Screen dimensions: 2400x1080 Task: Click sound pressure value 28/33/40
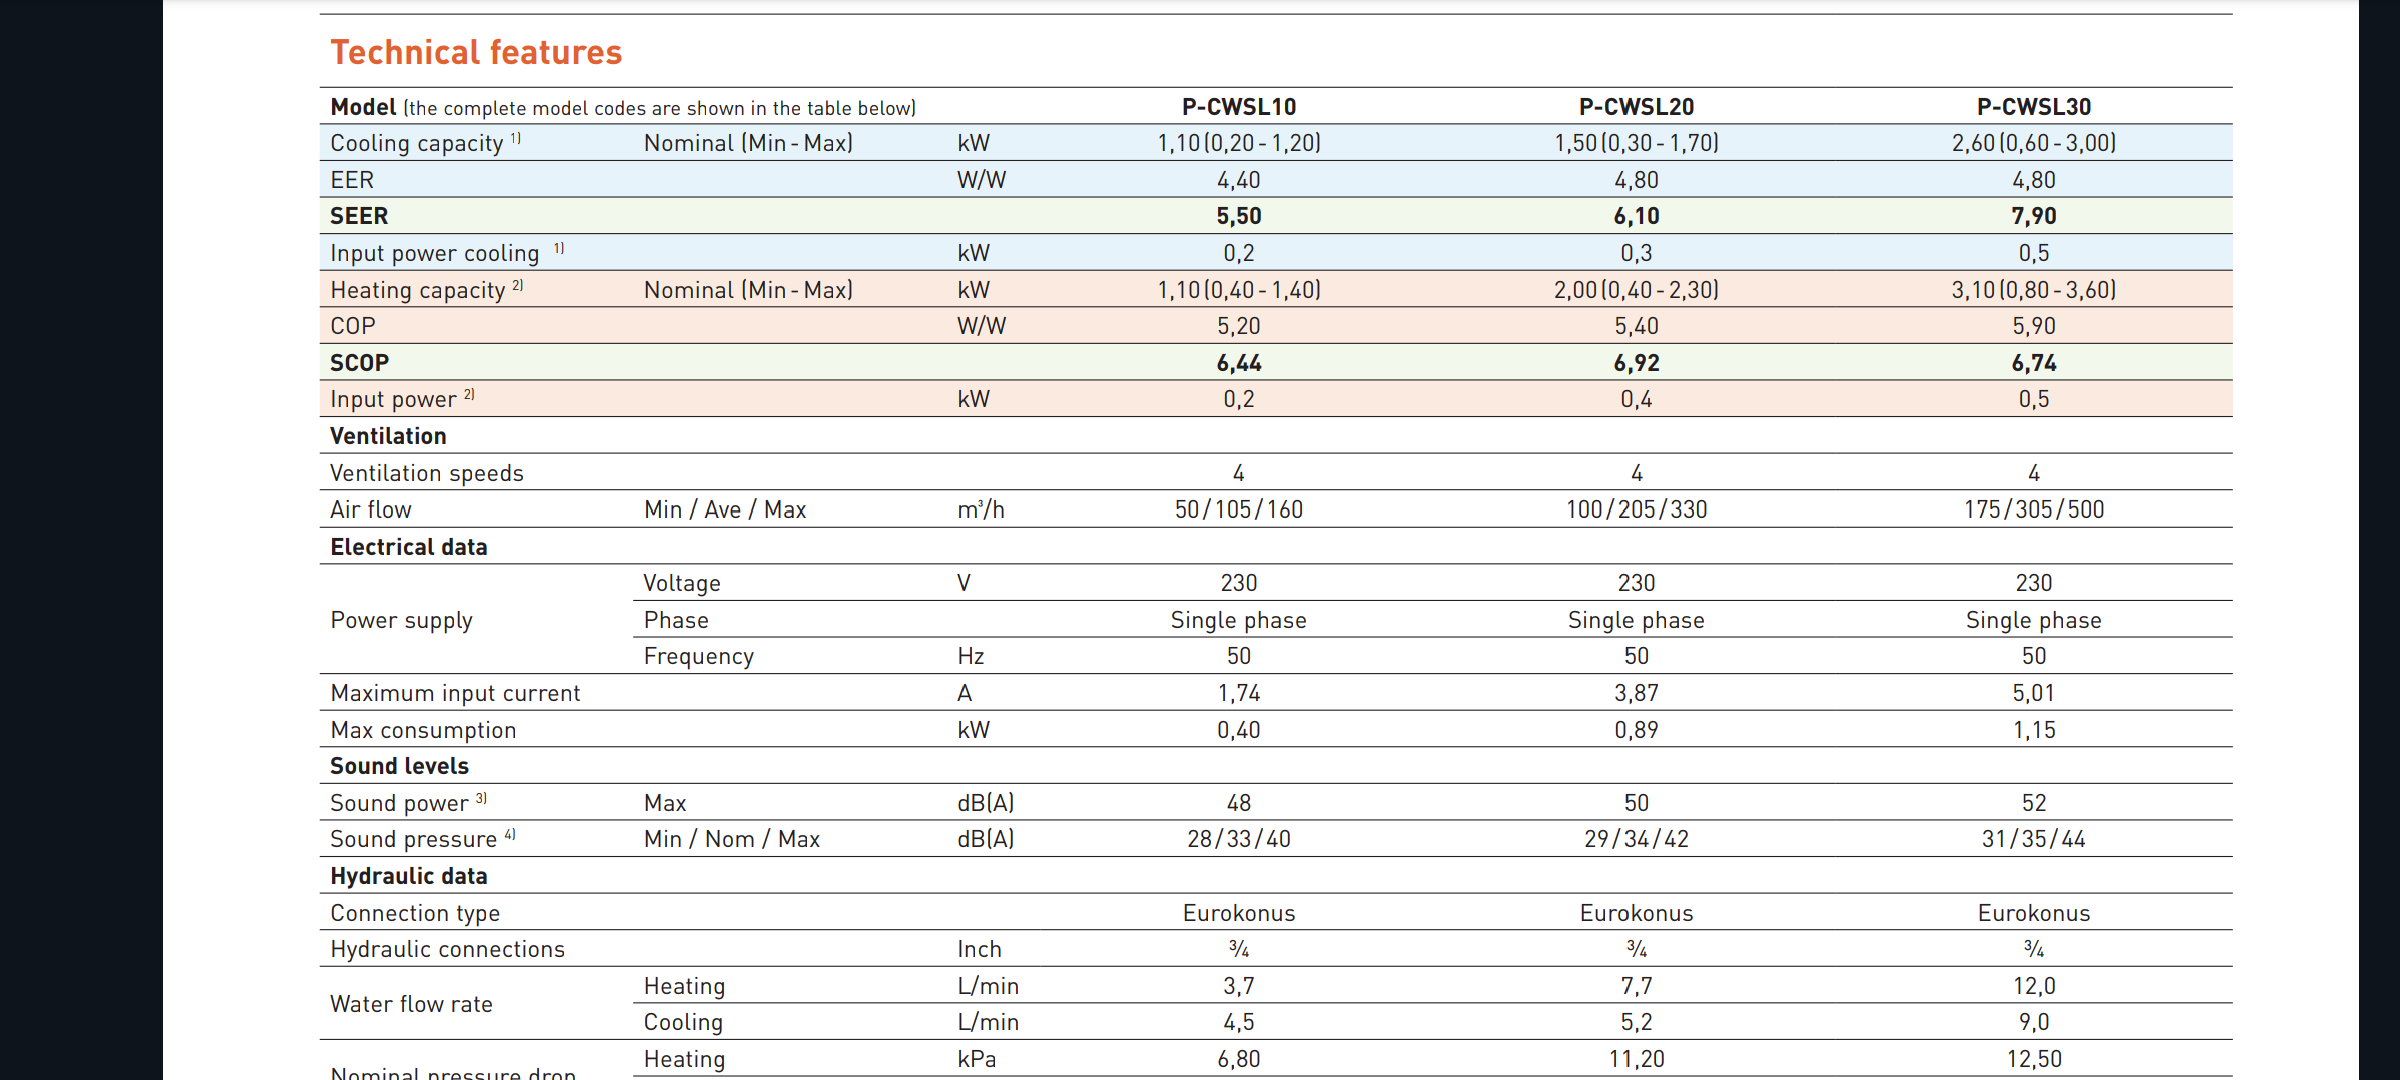coord(1239,839)
